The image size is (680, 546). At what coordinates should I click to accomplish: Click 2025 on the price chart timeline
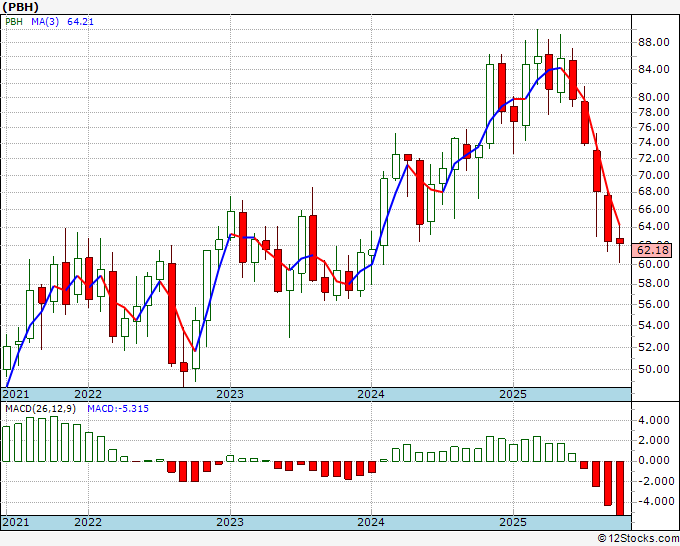pyautogui.click(x=513, y=395)
